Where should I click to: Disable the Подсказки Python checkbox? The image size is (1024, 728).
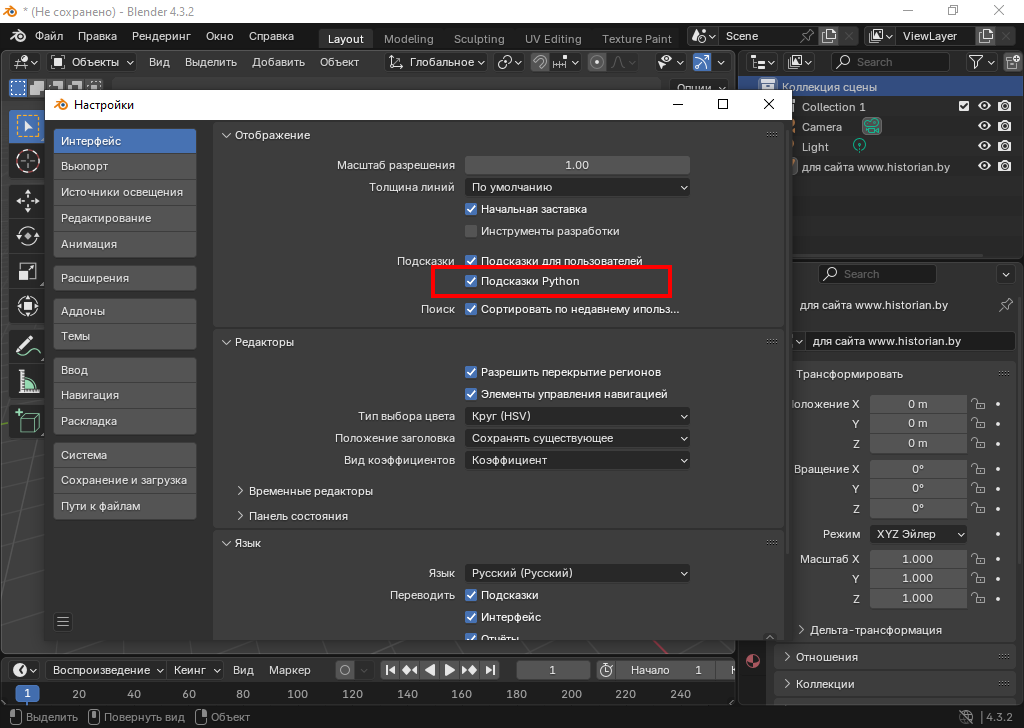472,282
